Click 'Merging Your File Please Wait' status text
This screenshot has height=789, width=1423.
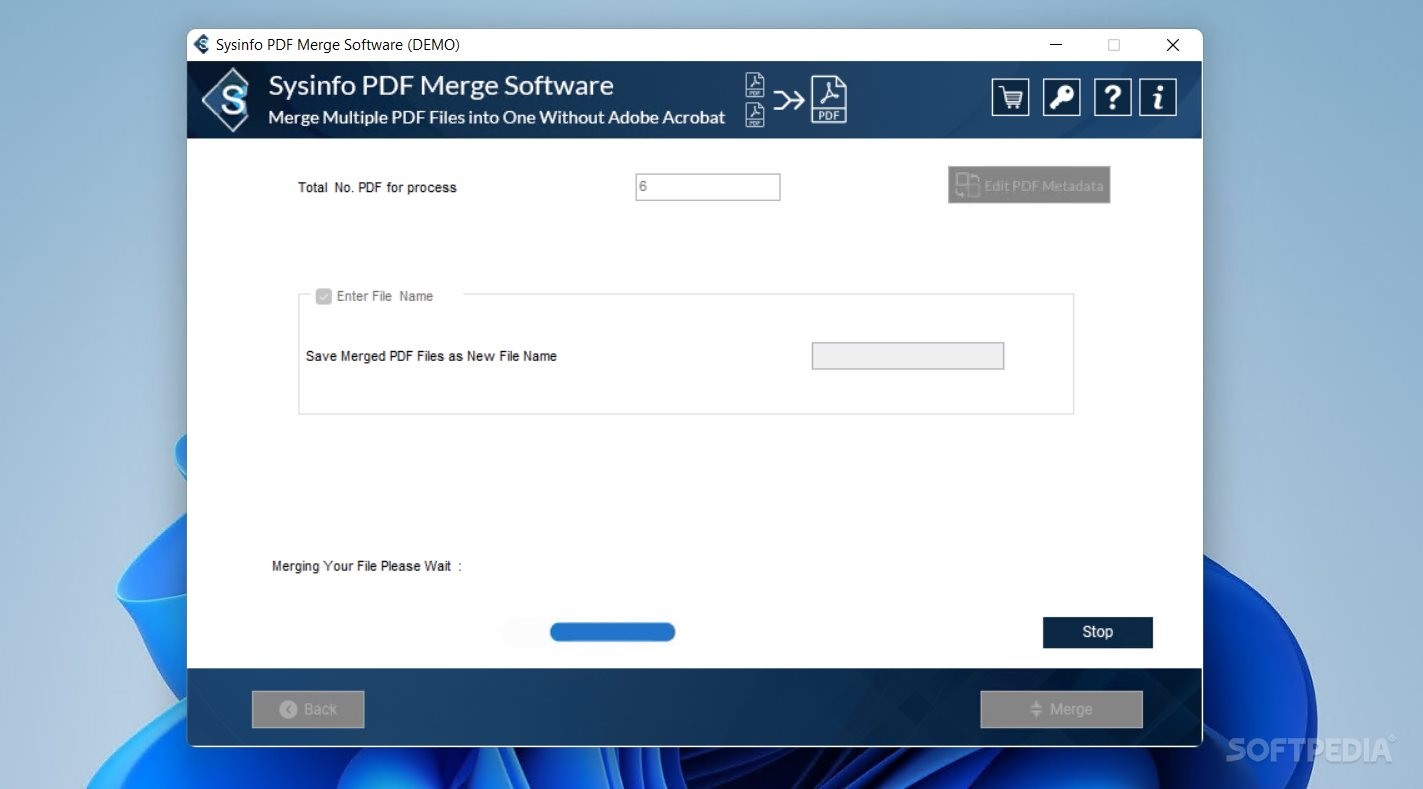pyautogui.click(x=367, y=566)
